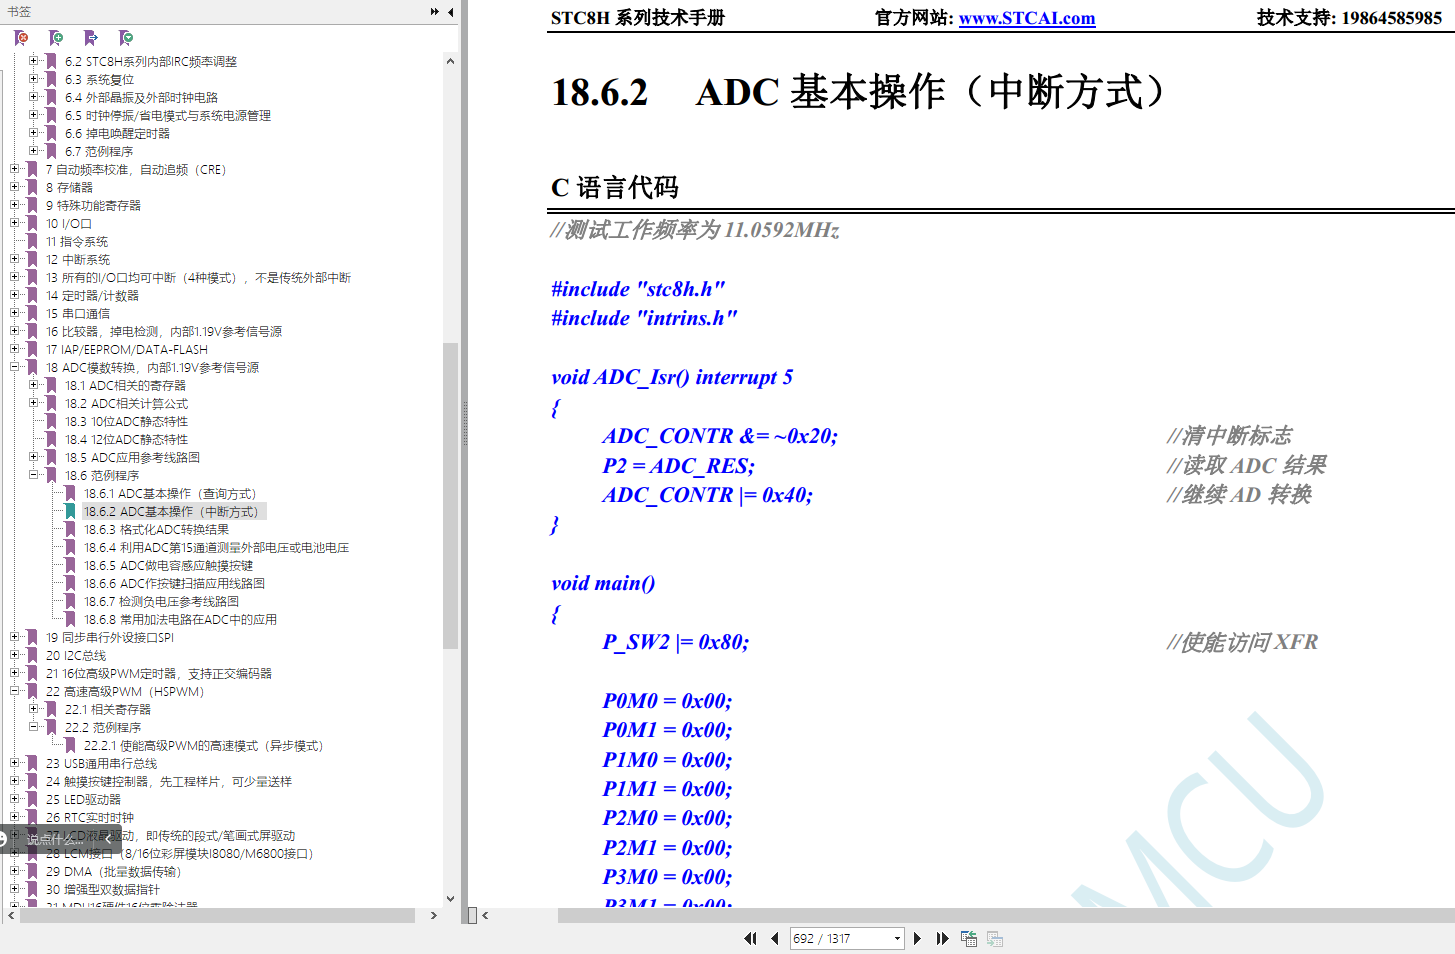Collapse the 22 高速高级PWM bookmark node
Image resolution: width=1455 pixels, height=954 pixels.
[15, 691]
